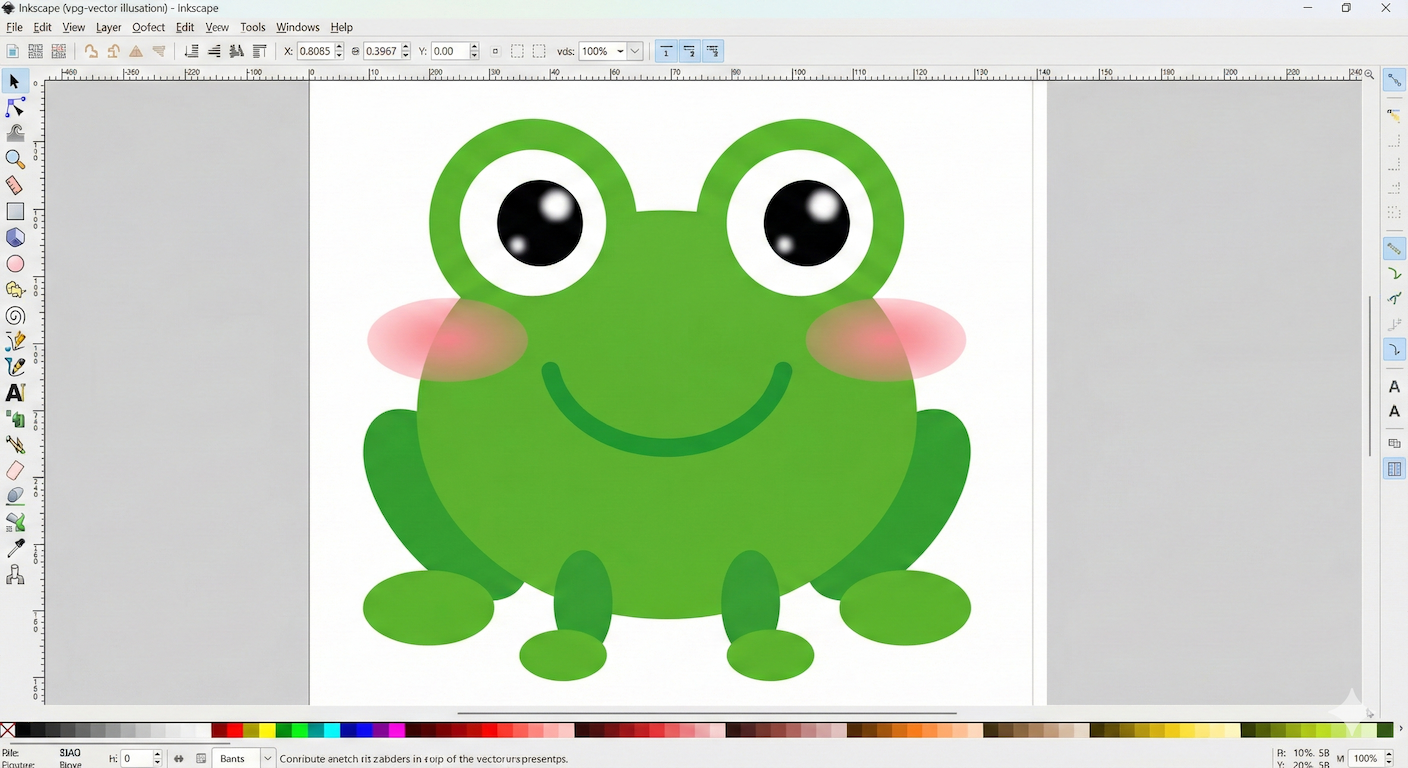Expand the Bants dropdown in status bar
Viewport: 1408px width, 768px height.
[267, 759]
